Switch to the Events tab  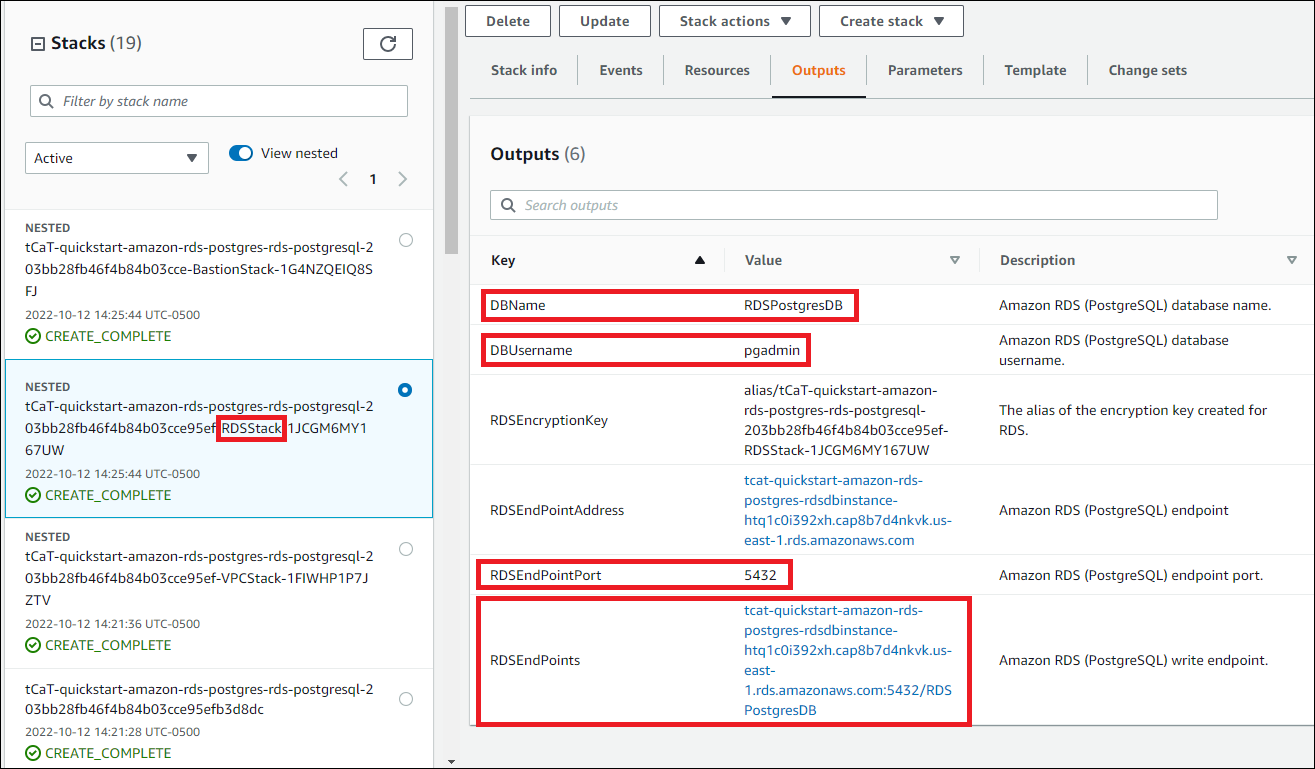621,70
